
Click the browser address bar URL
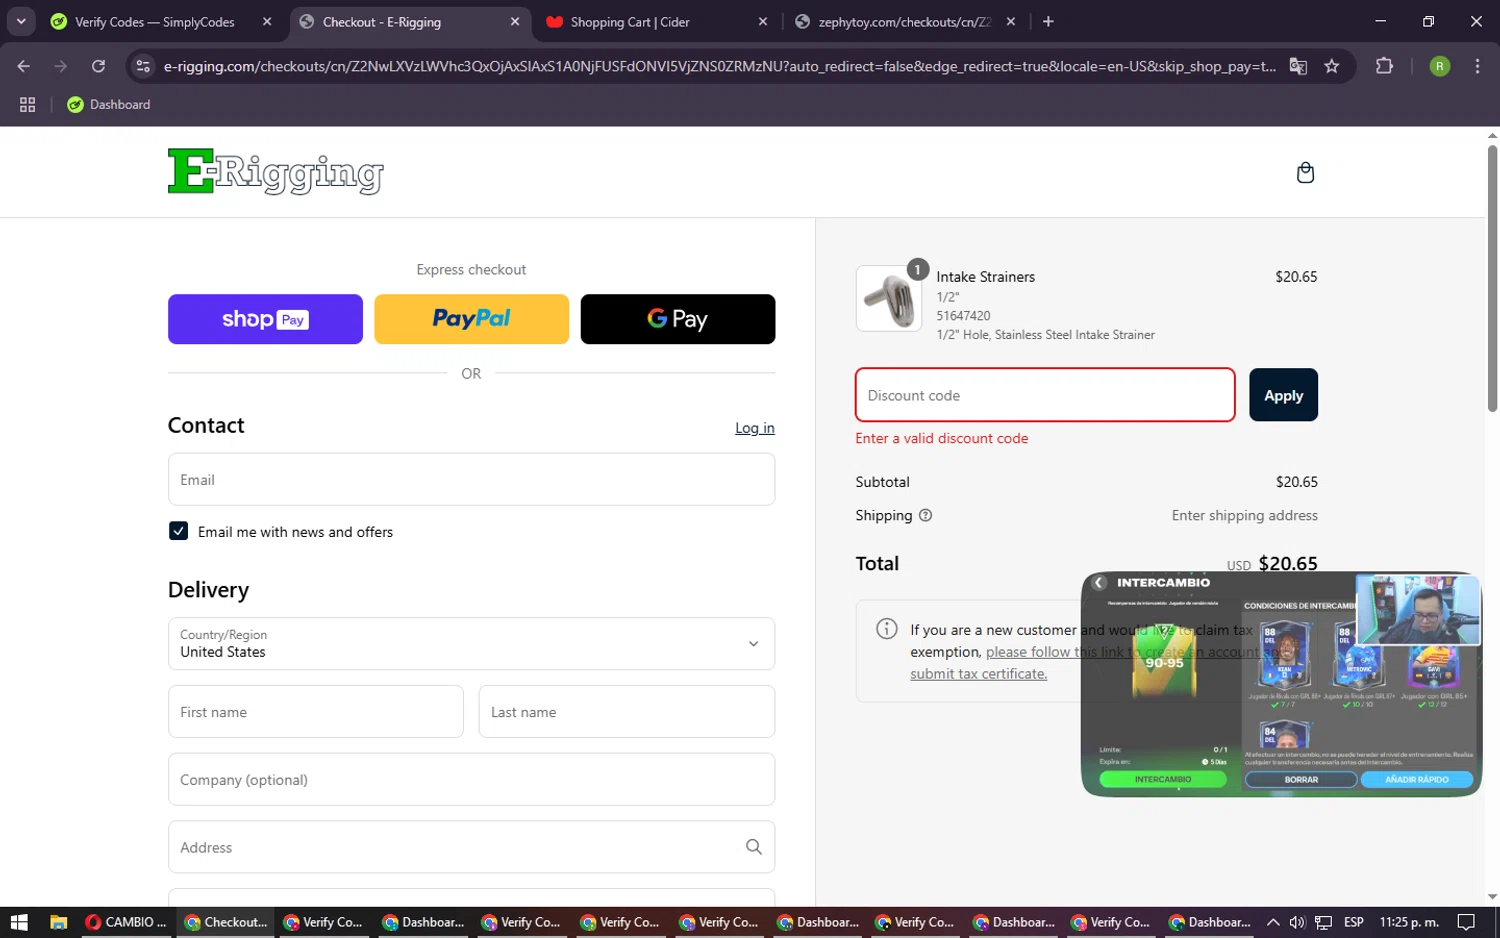pos(719,66)
